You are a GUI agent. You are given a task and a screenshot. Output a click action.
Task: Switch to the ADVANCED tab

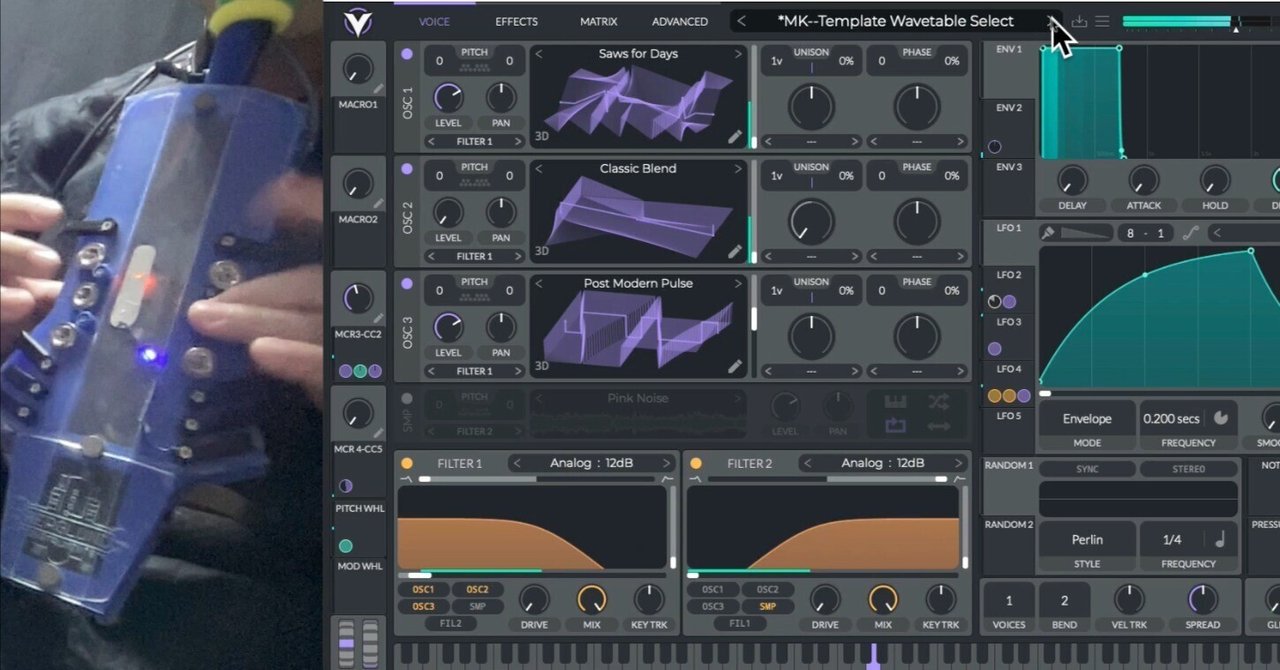(680, 21)
